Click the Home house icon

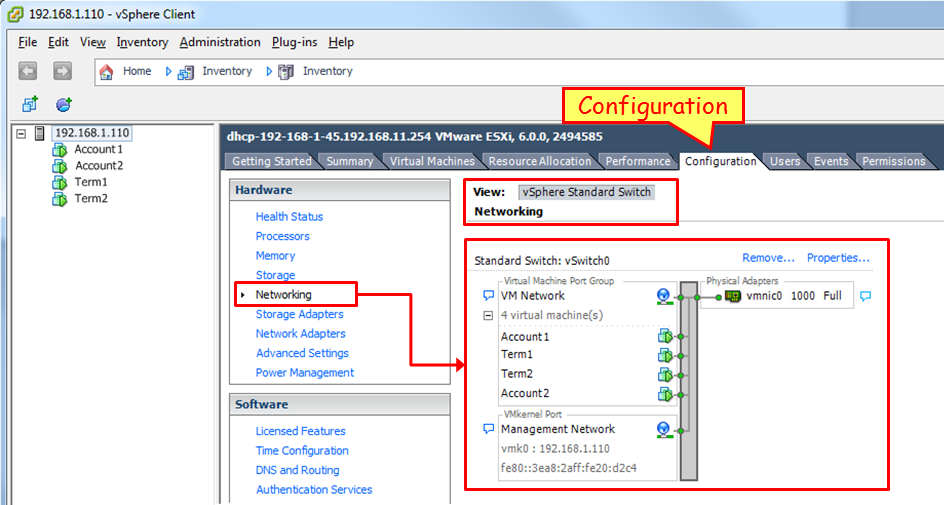click(107, 72)
